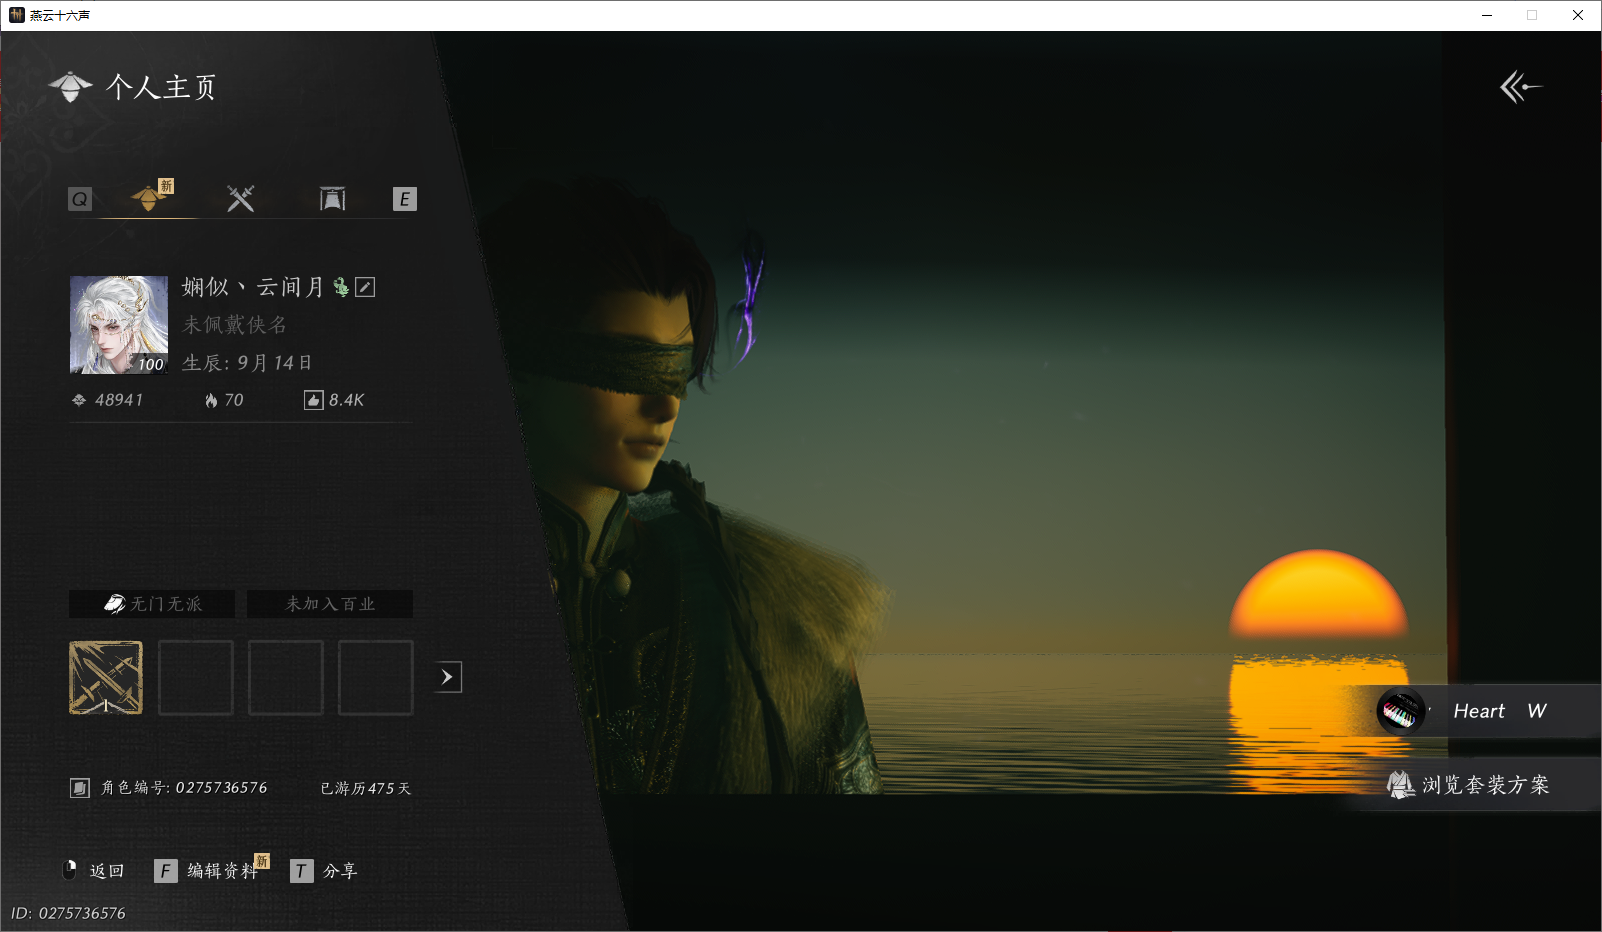Open the crossed swords tab icon

240,198
